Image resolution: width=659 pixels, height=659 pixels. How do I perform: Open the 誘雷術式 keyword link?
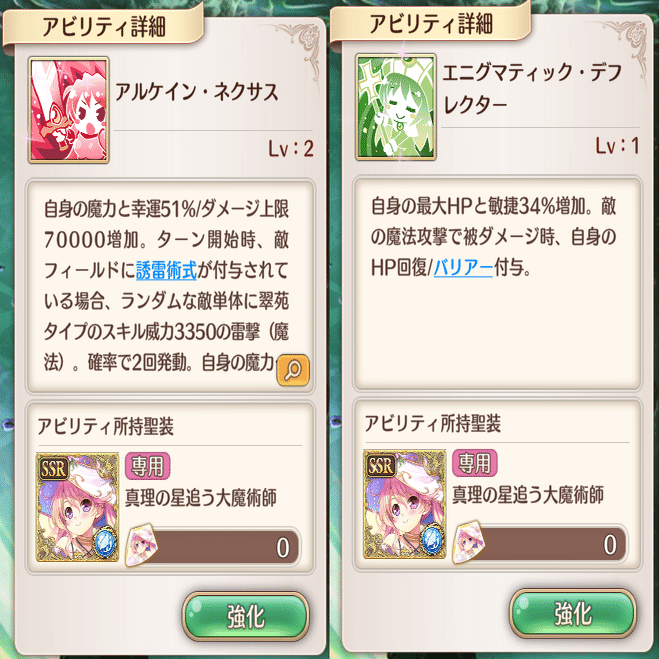166,270
